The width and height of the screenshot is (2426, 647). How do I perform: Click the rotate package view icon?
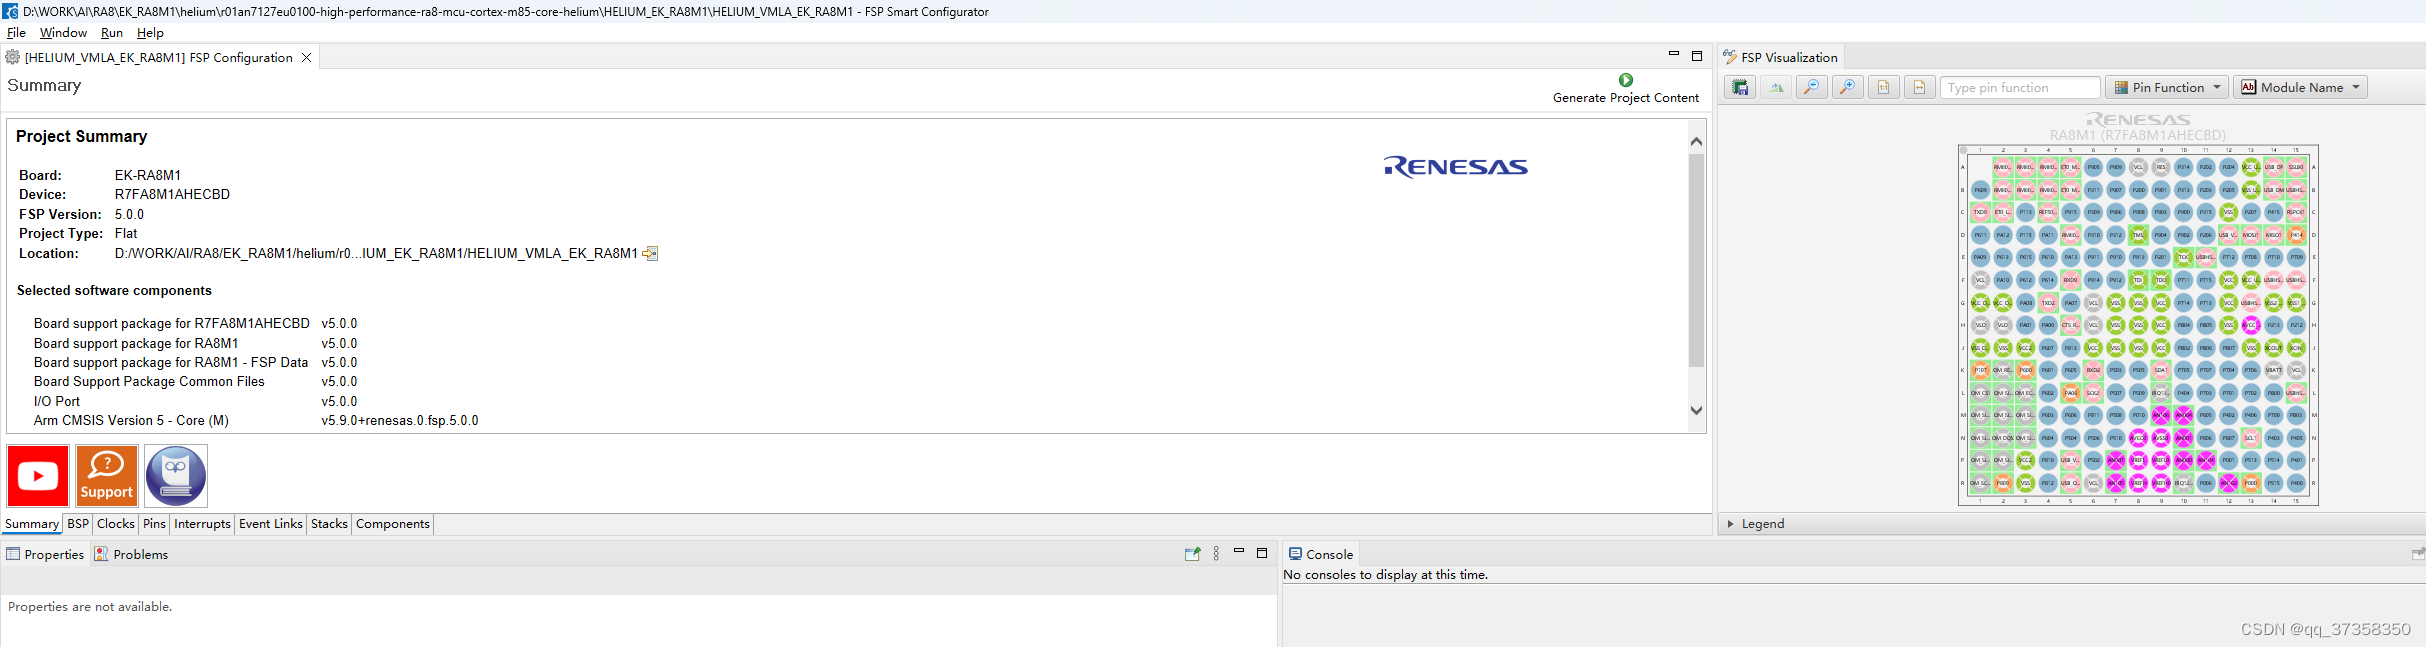coord(1776,87)
